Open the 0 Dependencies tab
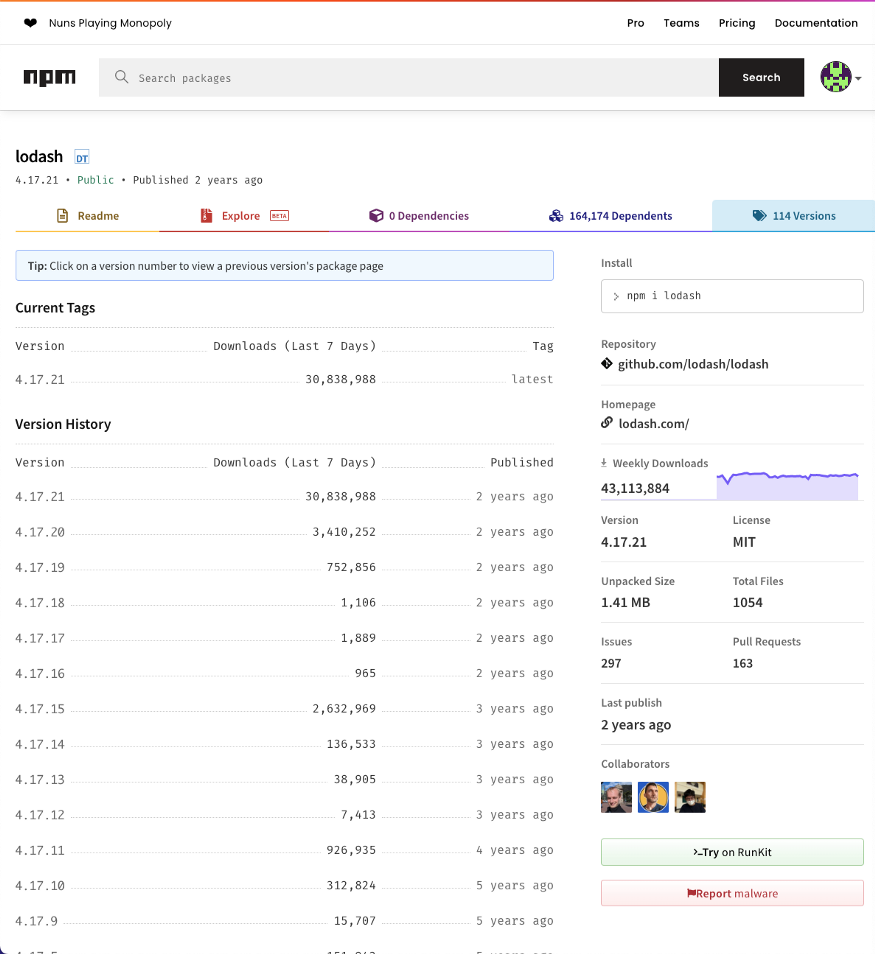 click(419, 216)
